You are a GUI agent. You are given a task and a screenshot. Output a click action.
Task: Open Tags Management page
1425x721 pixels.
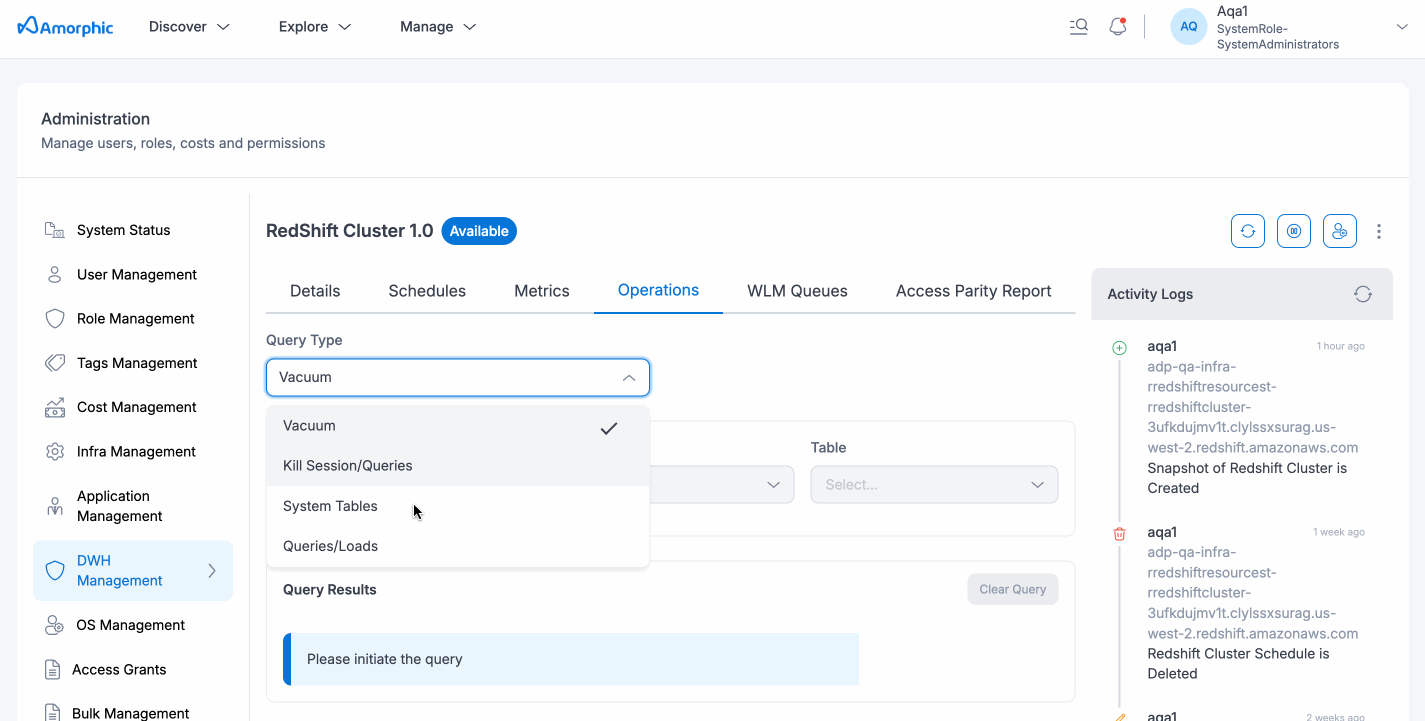[138, 363]
